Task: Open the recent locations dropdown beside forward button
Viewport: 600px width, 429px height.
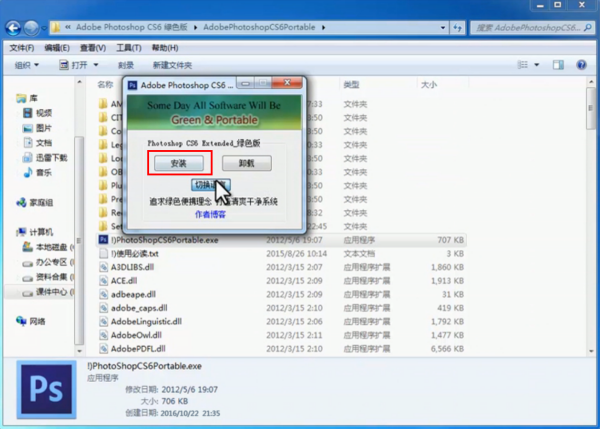Action: (x=44, y=28)
